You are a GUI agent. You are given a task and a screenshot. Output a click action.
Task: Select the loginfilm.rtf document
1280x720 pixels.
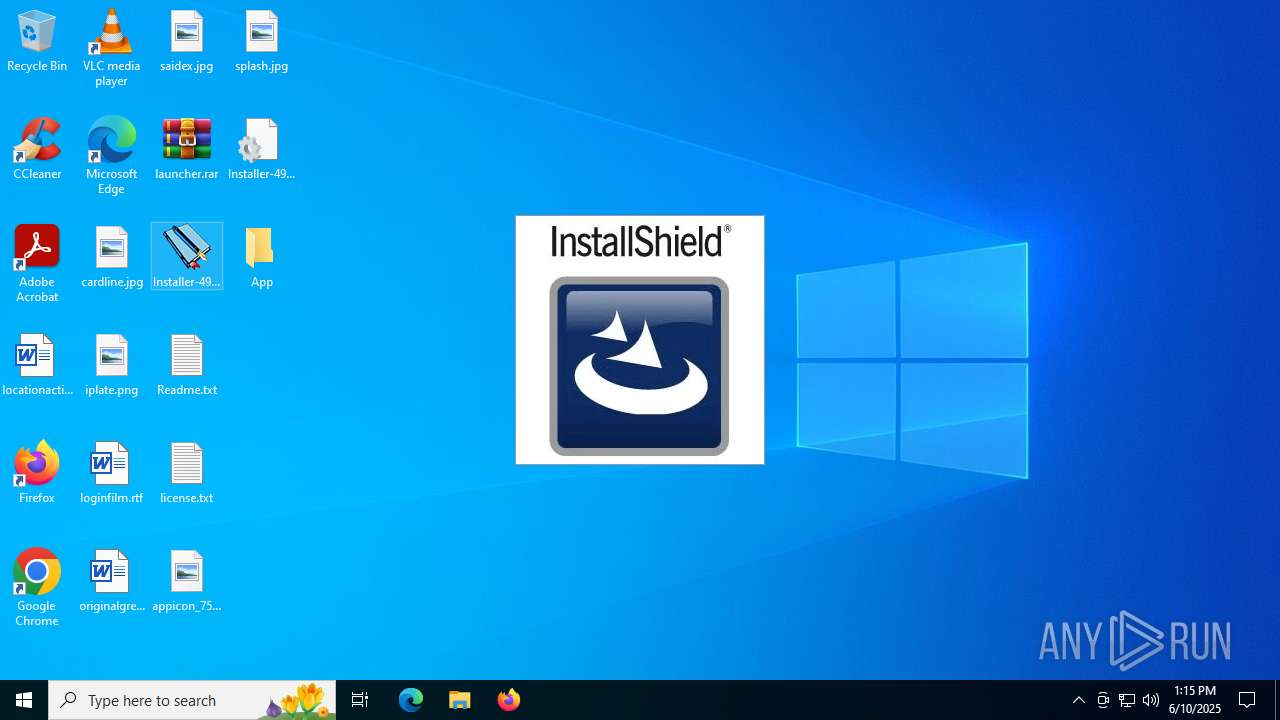111,473
